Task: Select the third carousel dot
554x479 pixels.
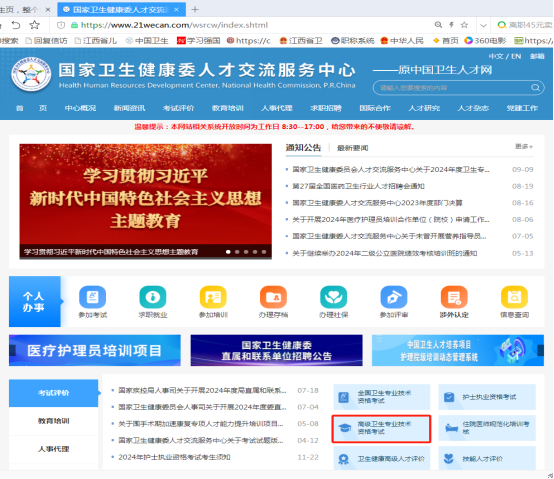Action: tap(246, 252)
